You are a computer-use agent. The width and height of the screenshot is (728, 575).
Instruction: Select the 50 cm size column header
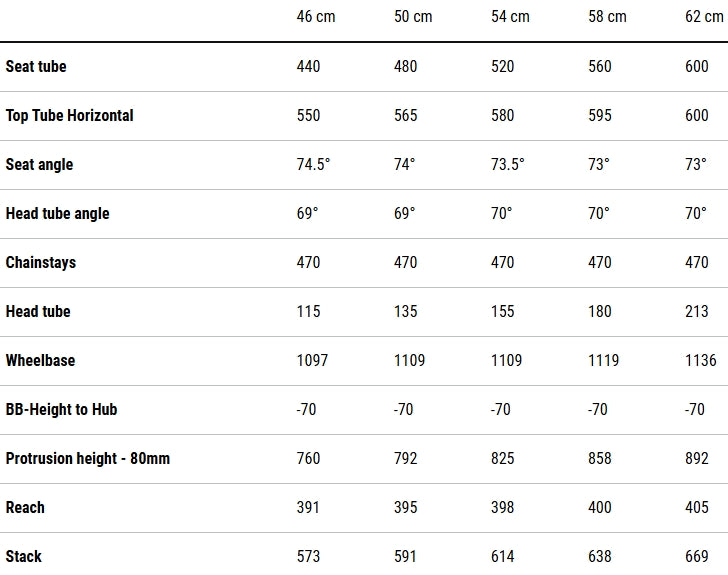pyautogui.click(x=413, y=17)
